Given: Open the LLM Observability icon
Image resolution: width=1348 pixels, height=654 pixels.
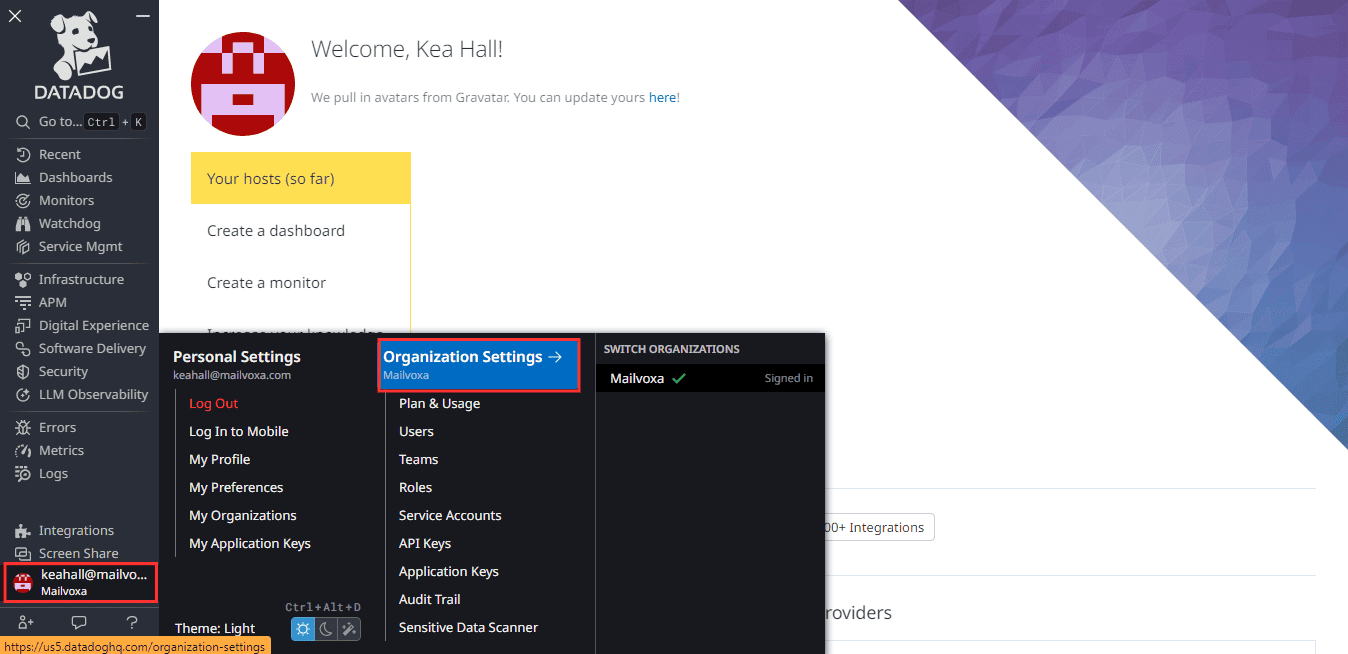Looking at the screenshot, I should [x=23, y=395].
